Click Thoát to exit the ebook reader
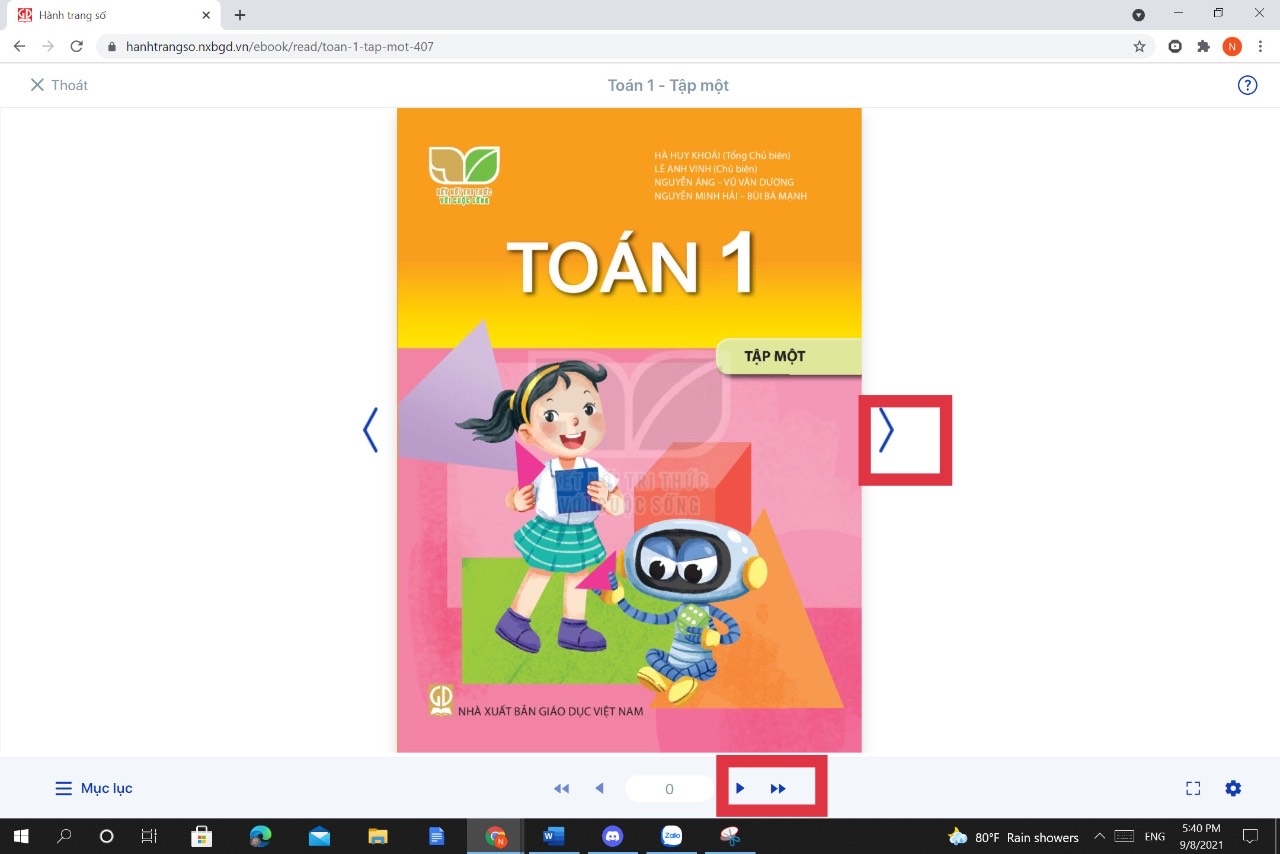1280x854 pixels. click(x=59, y=85)
